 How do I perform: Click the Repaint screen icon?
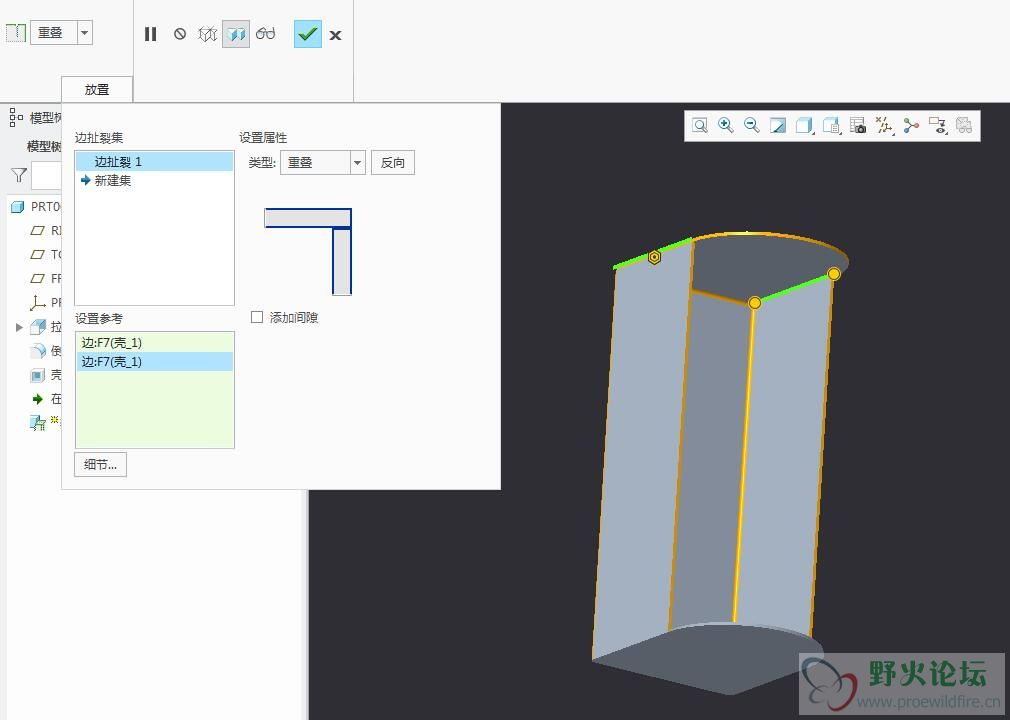[x=778, y=126]
